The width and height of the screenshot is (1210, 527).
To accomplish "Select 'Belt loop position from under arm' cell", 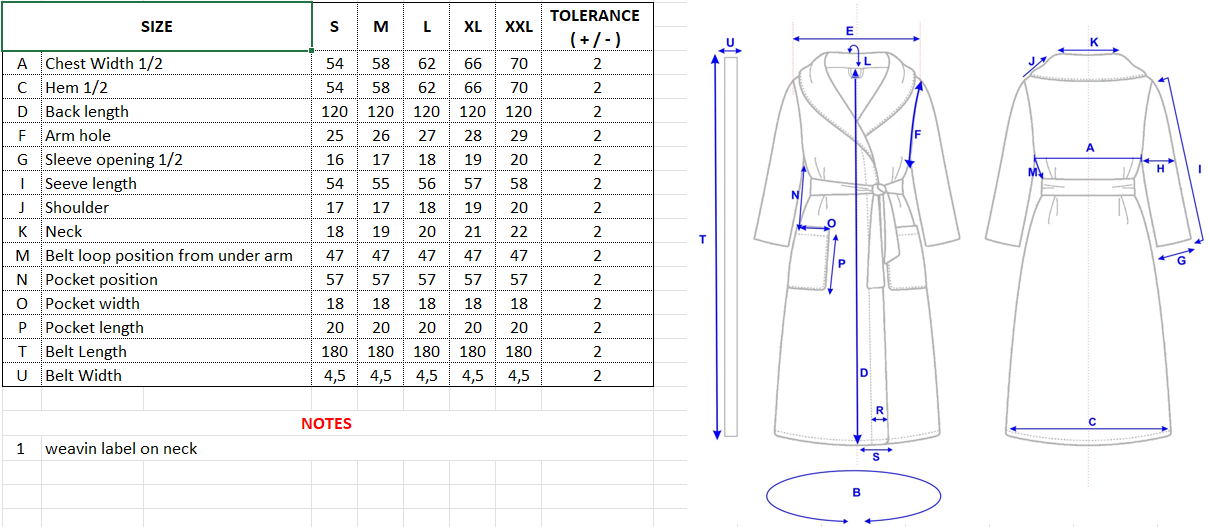I will coord(177,255).
